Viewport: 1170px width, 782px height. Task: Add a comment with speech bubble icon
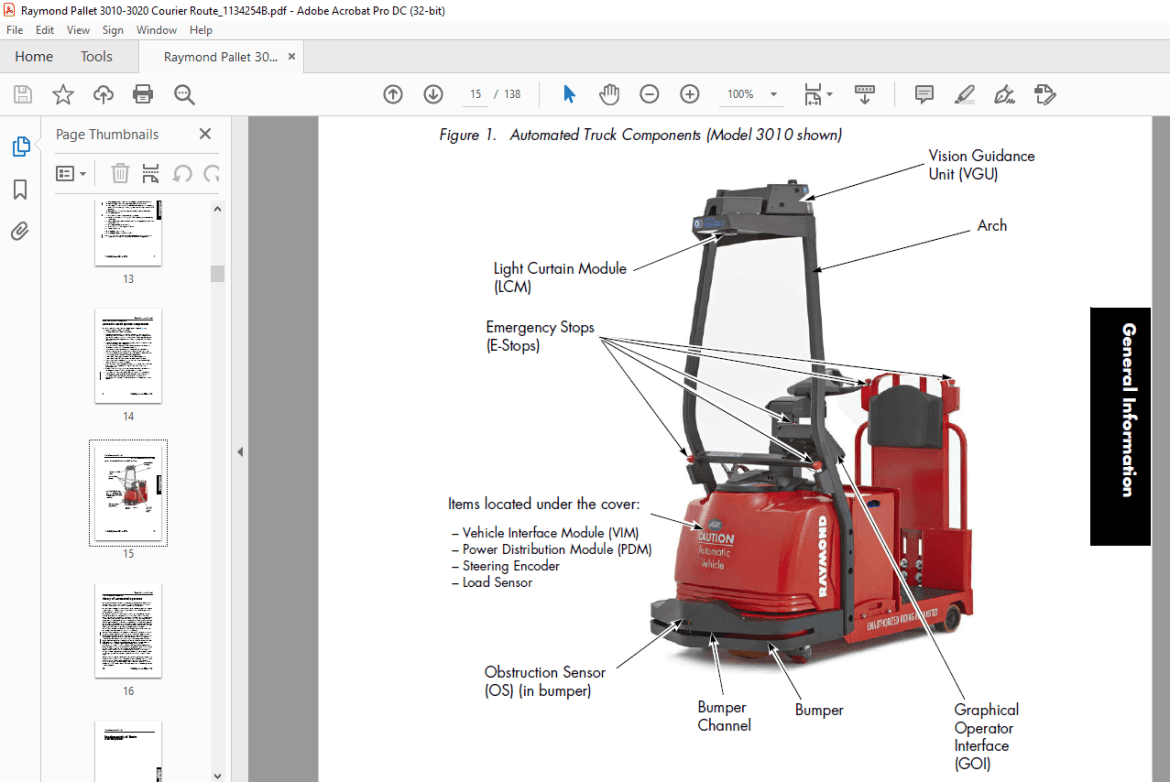(924, 94)
